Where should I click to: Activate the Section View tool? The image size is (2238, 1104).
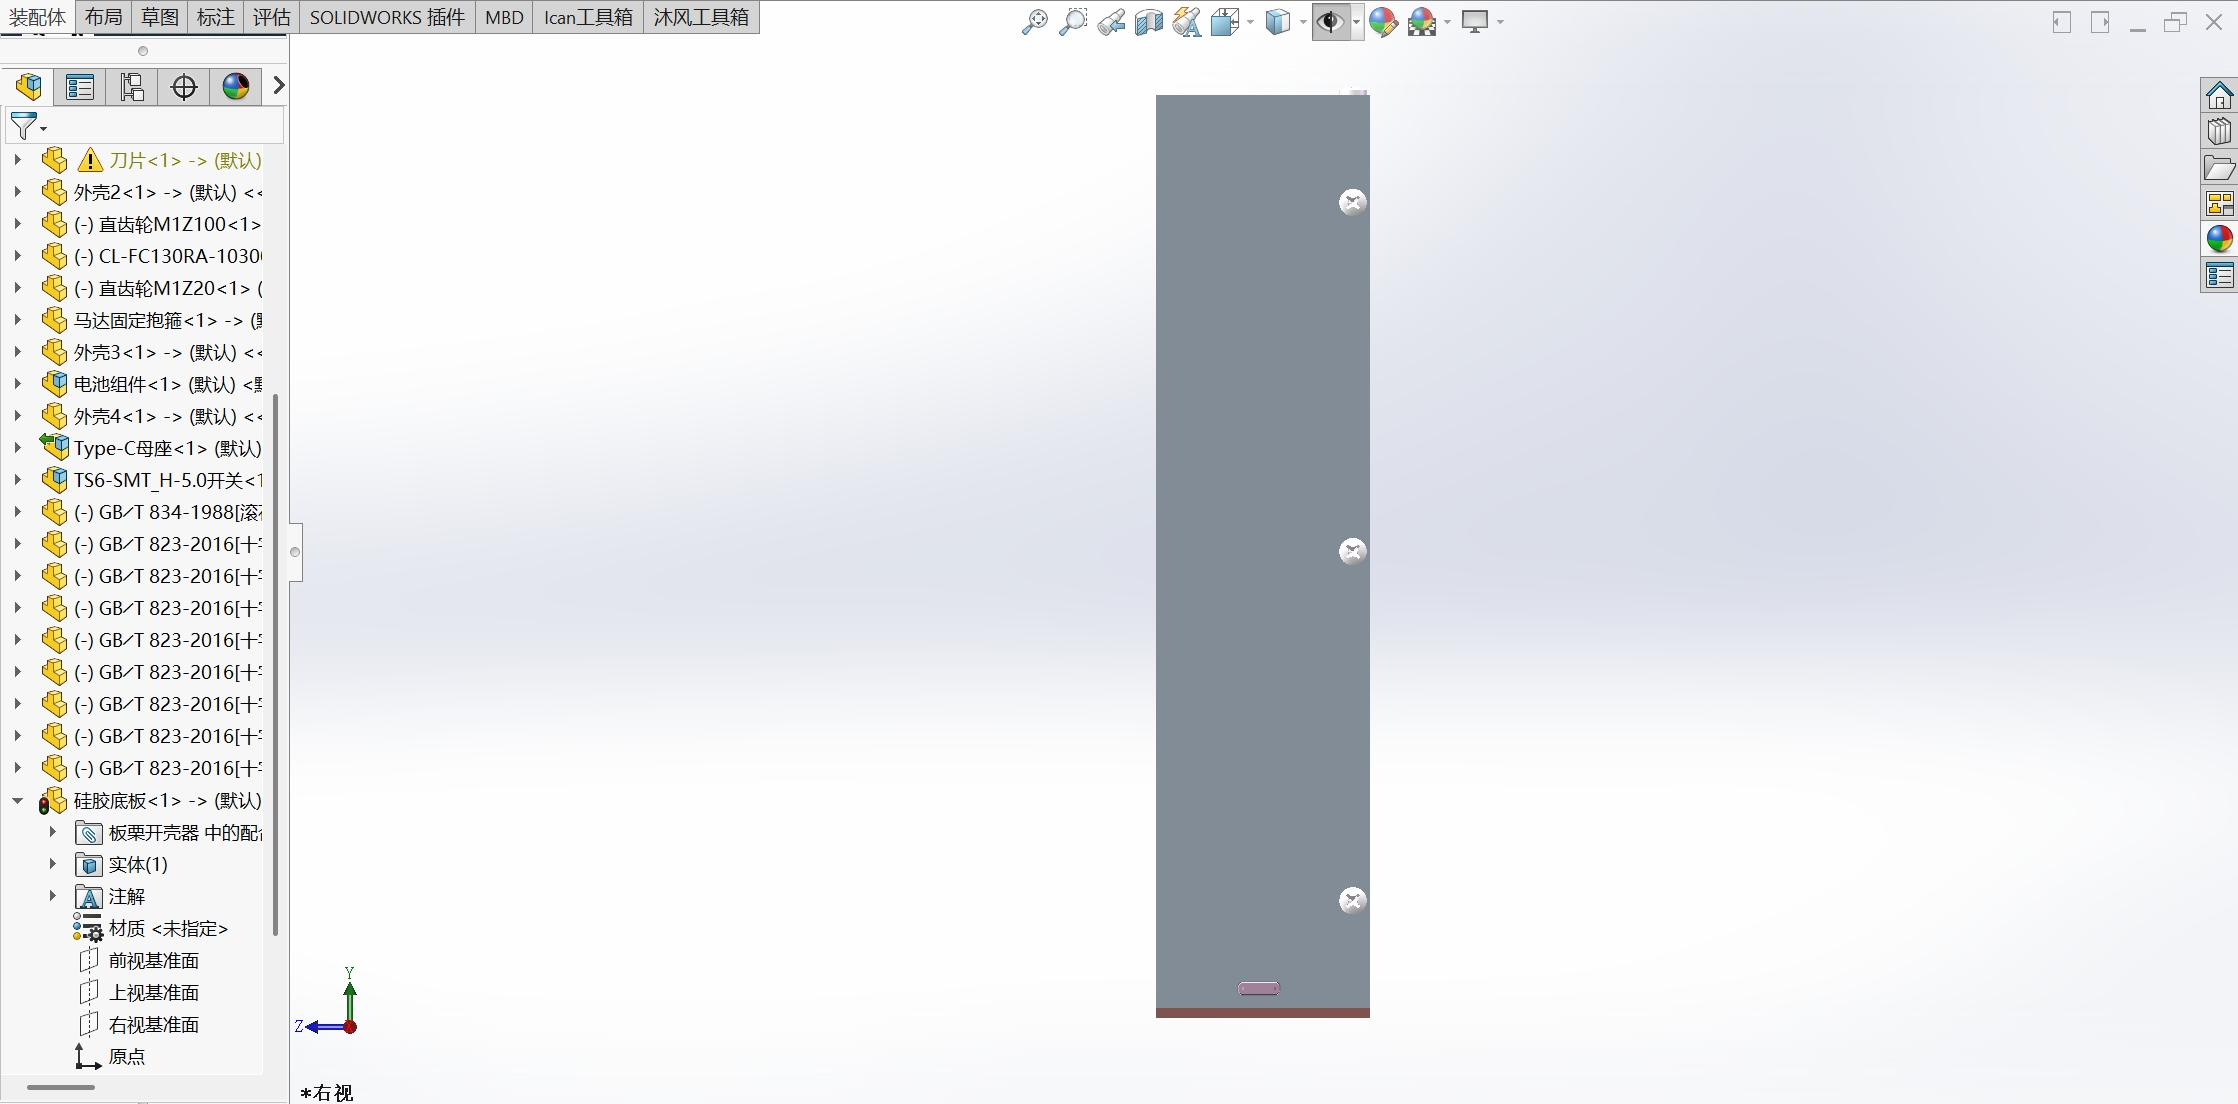click(x=1148, y=21)
